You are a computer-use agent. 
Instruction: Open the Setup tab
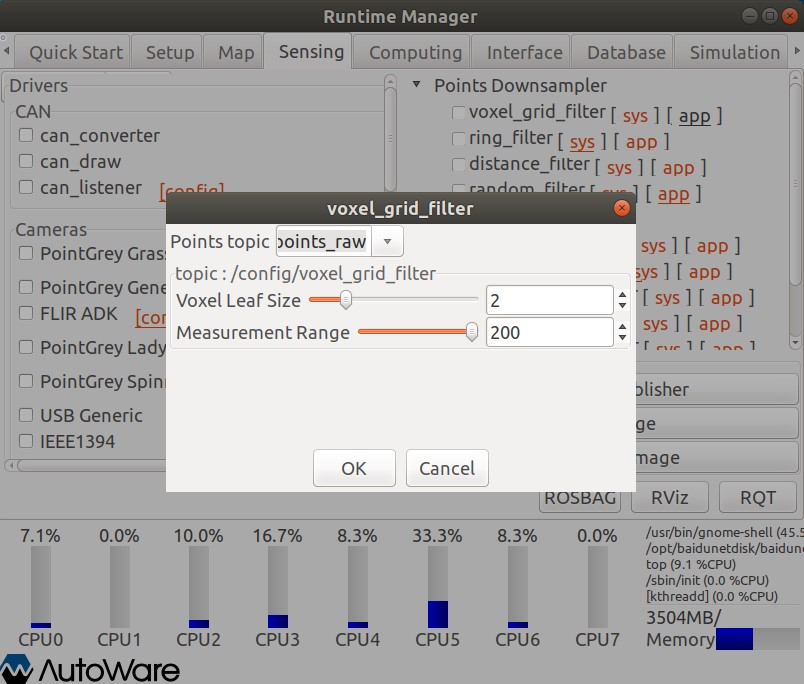(x=167, y=52)
